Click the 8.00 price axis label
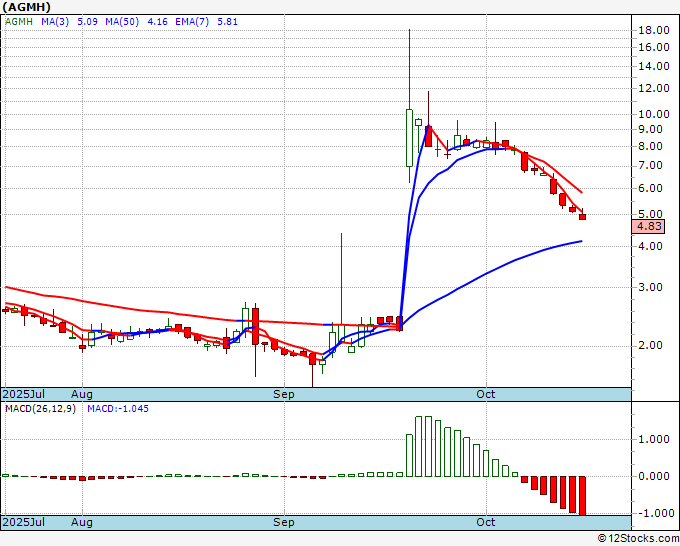 point(651,147)
